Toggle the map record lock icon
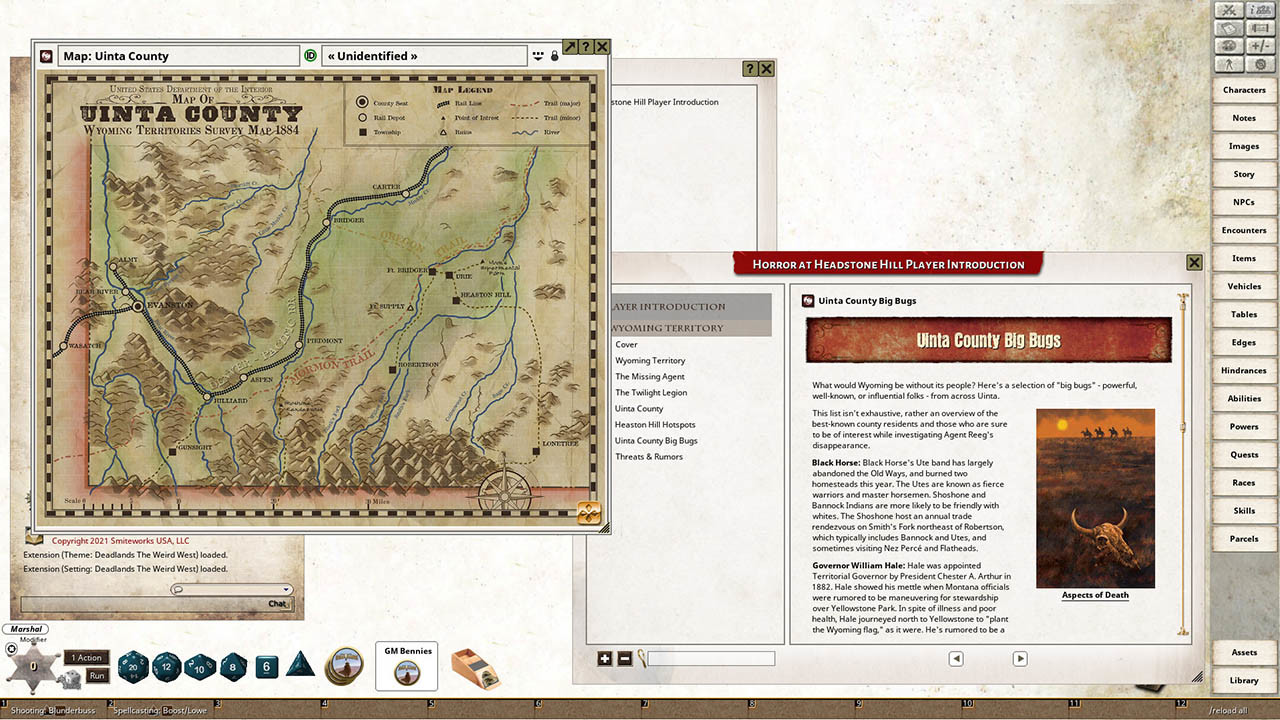Image resolution: width=1280 pixels, height=720 pixels. tap(555, 56)
